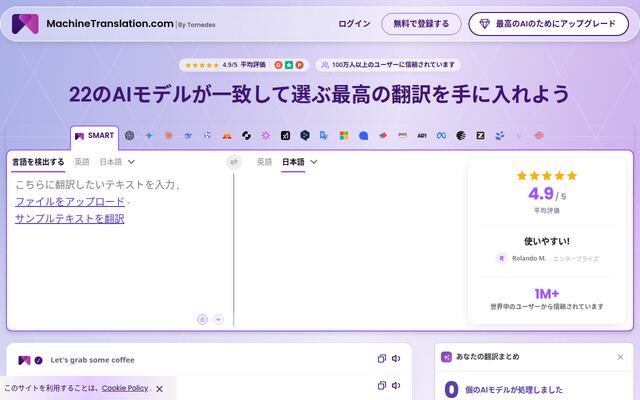
Task: Close the あなたの翻訳まとめ panel
Action: tap(620, 357)
